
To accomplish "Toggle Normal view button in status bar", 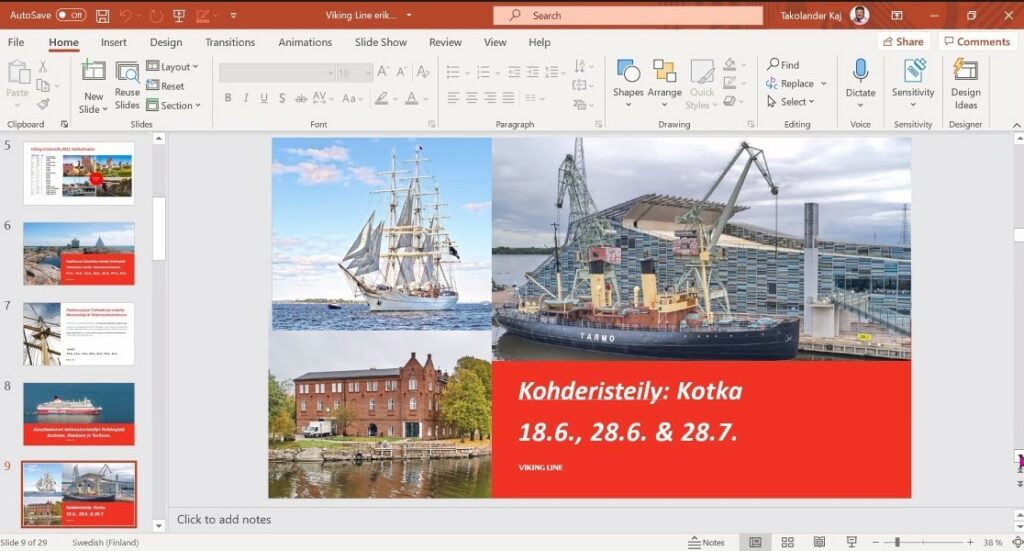I will (755, 542).
